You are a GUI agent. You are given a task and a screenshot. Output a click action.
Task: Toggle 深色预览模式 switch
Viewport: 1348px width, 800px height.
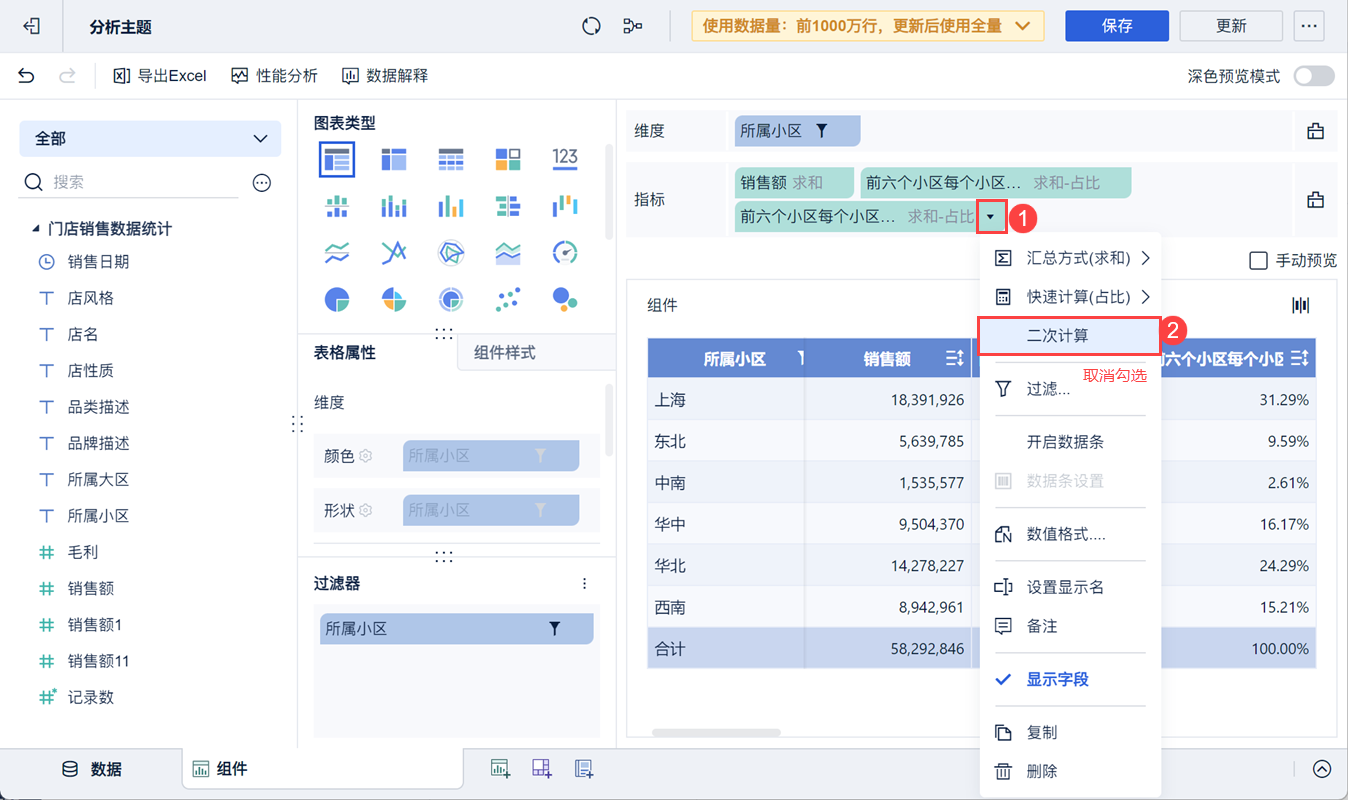pyautogui.click(x=1314, y=76)
